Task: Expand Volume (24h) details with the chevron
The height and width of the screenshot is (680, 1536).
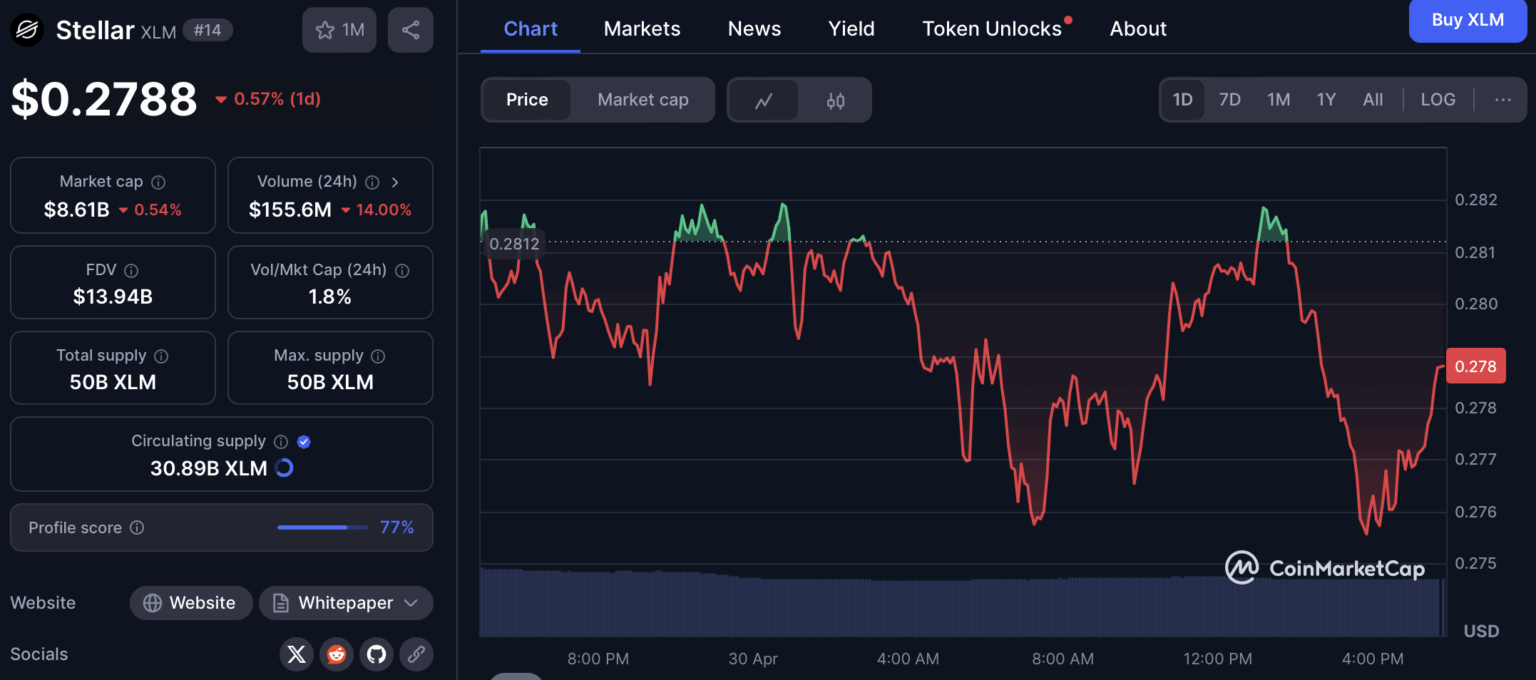Action: pos(396,182)
